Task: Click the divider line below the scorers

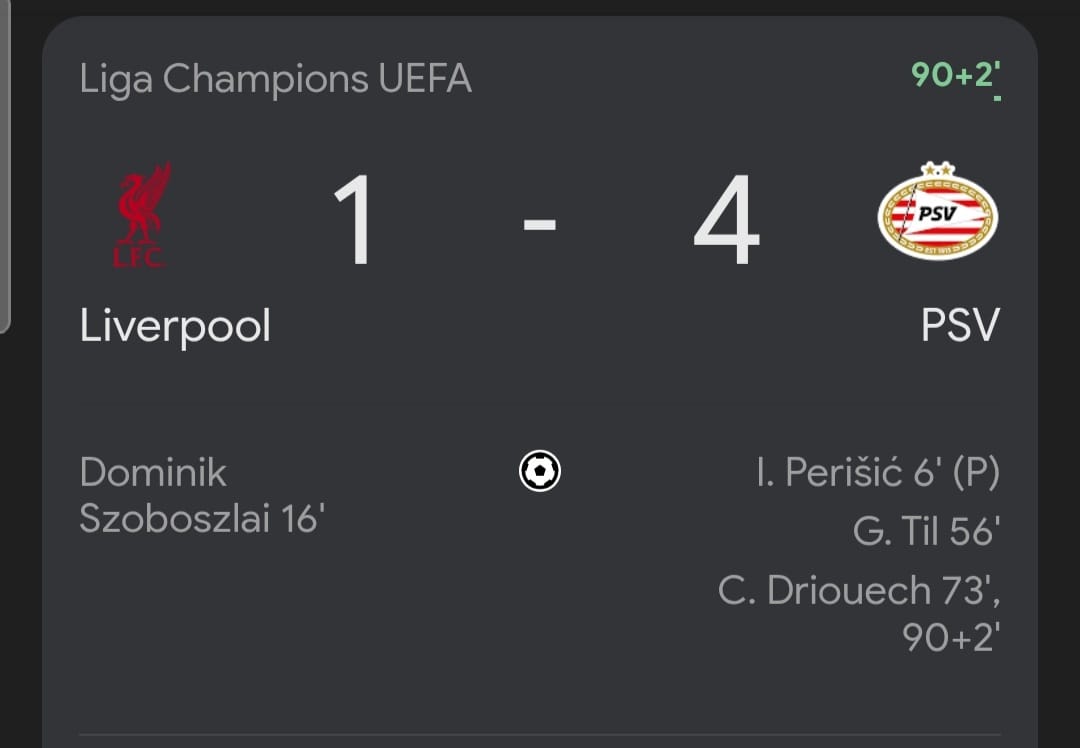Action: coord(540,735)
